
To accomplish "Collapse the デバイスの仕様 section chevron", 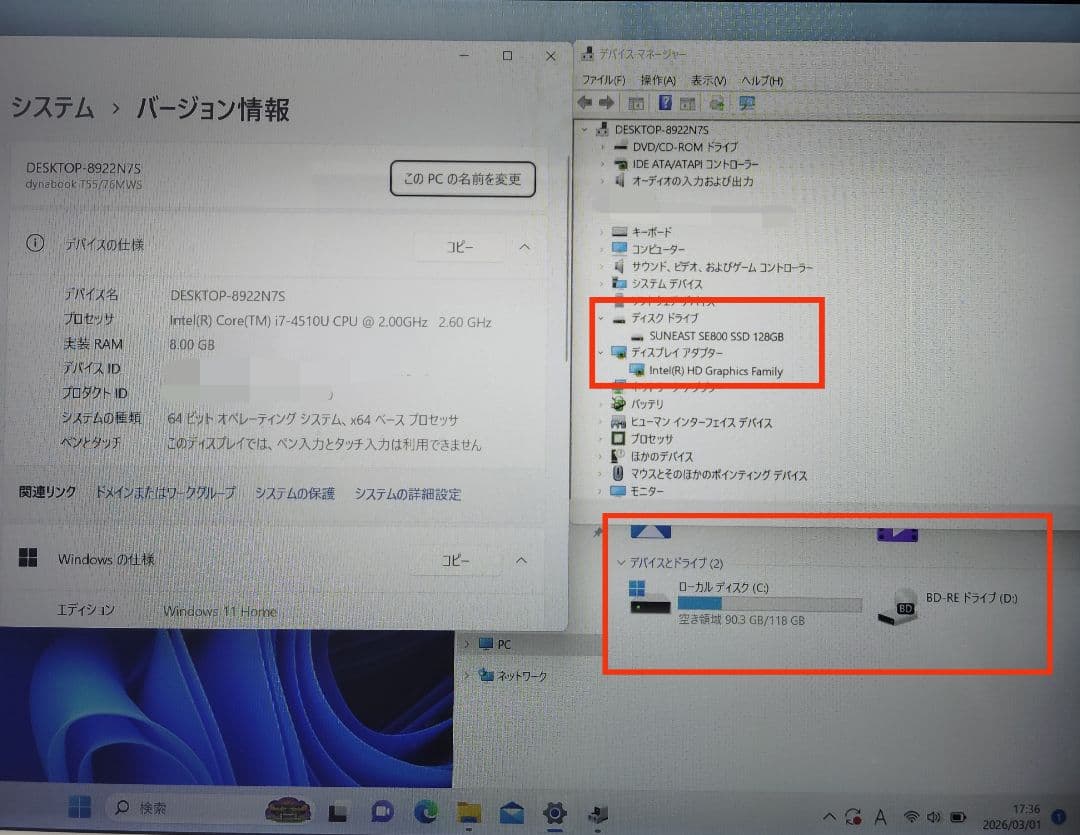I will (x=523, y=246).
